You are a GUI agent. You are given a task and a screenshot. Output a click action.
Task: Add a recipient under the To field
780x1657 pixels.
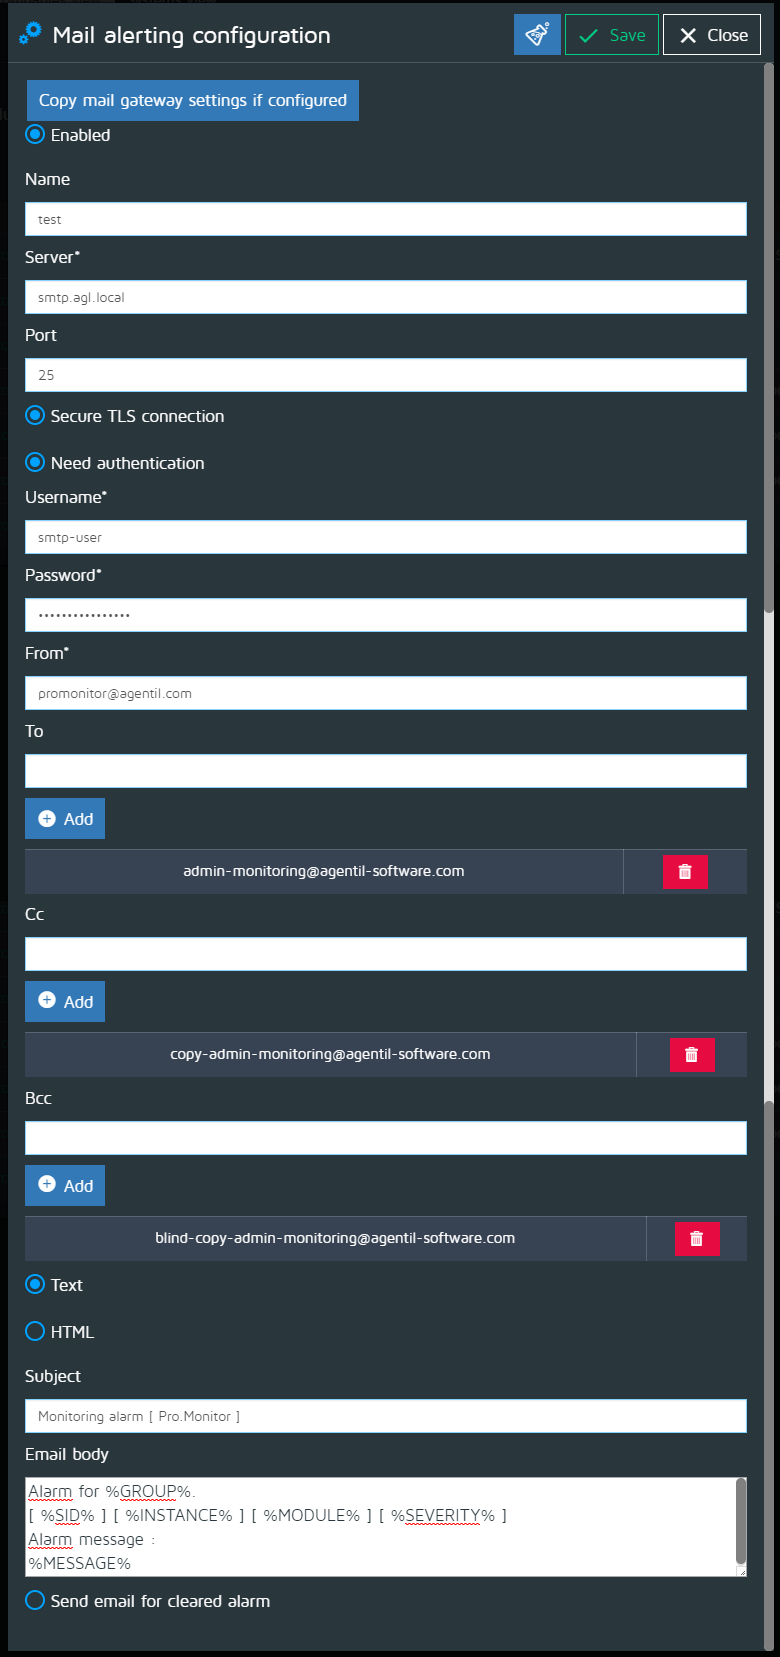pos(65,819)
